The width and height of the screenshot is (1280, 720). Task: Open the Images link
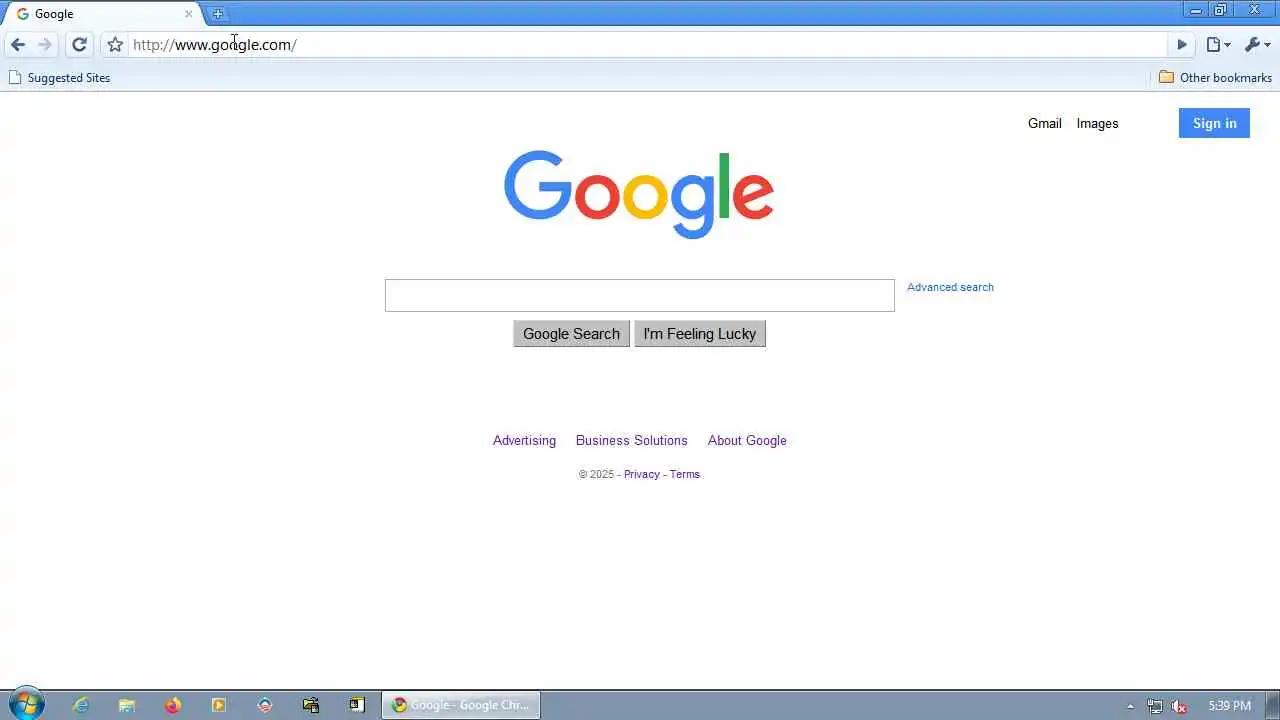pyautogui.click(x=1097, y=123)
